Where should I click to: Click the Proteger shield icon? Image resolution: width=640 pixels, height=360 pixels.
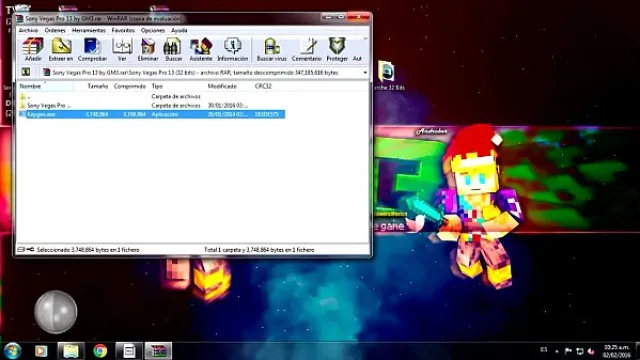click(x=337, y=49)
